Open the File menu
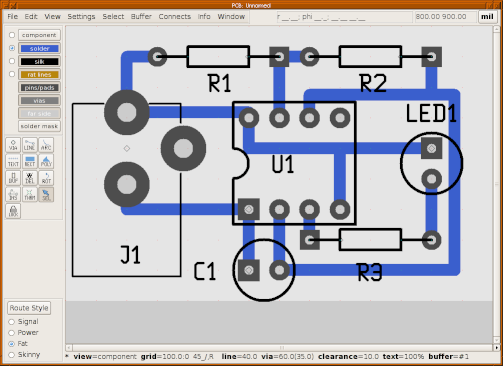Viewport: 503px width, 366px height. tap(13, 17)
